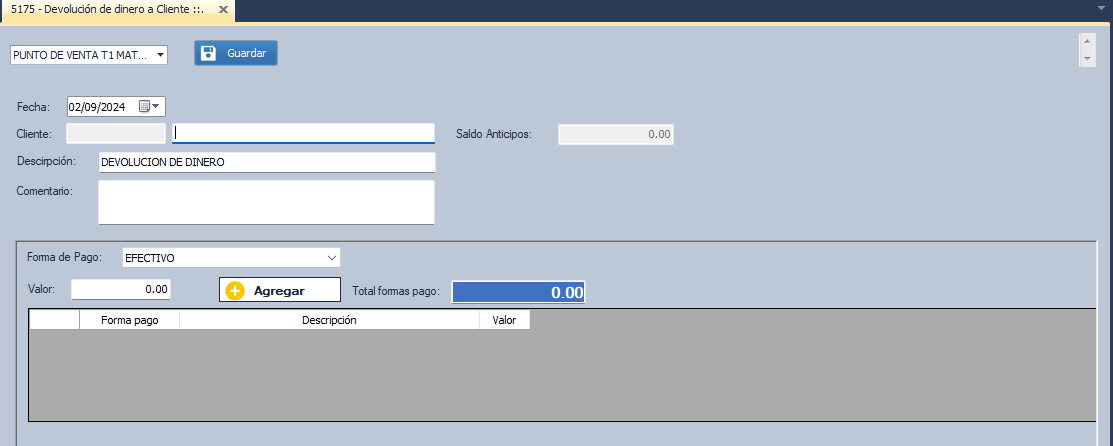Click the Cliente name input field
The image size is (1113, 446).
[x=304, y=133]
